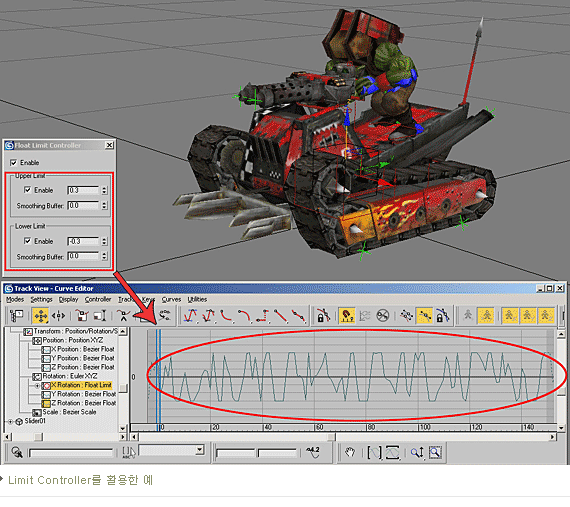Expand the X Rotation : Float Limit track
This screenshot has width=570, height=507.
(x=37, y=385)
